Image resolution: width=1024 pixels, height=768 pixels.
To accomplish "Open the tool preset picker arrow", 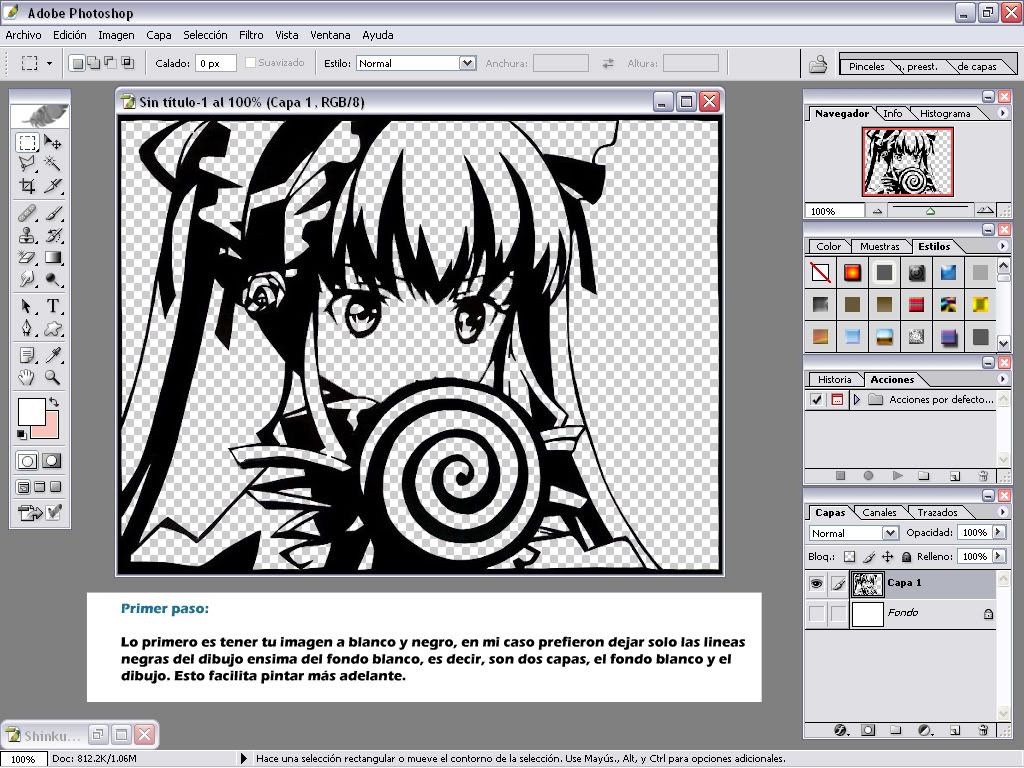I will pos(49,63).
